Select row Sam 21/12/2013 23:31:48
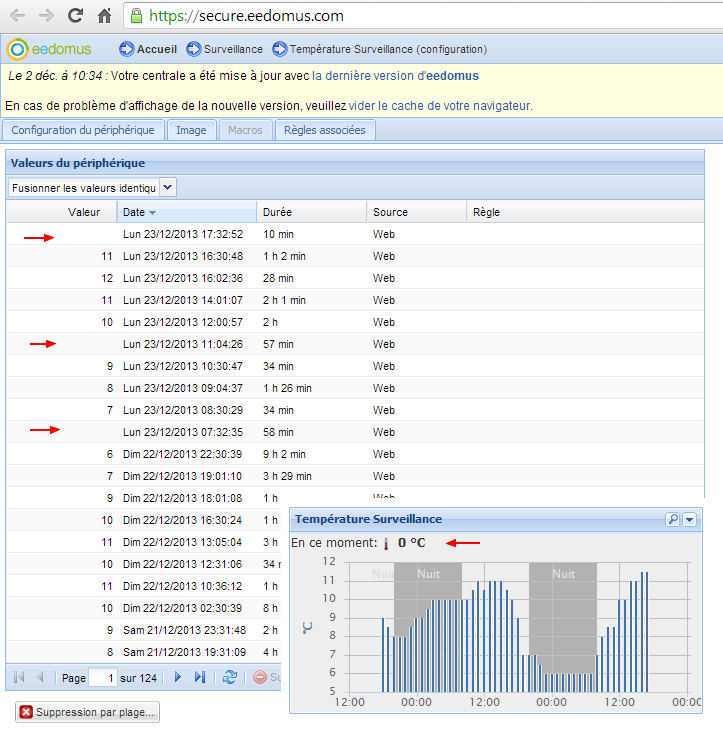723x741 pixels. click(144, 630)
